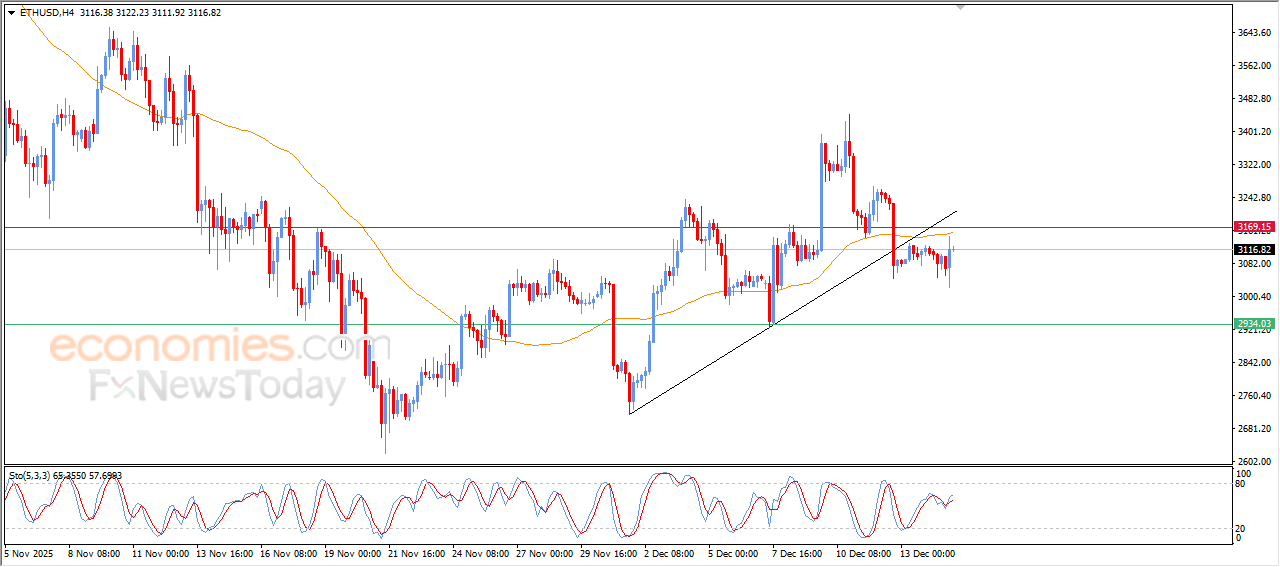Click the 24 Nov 00:00 date label
The width and height of the screenshot is (1280, 567).
click(479, 552)
